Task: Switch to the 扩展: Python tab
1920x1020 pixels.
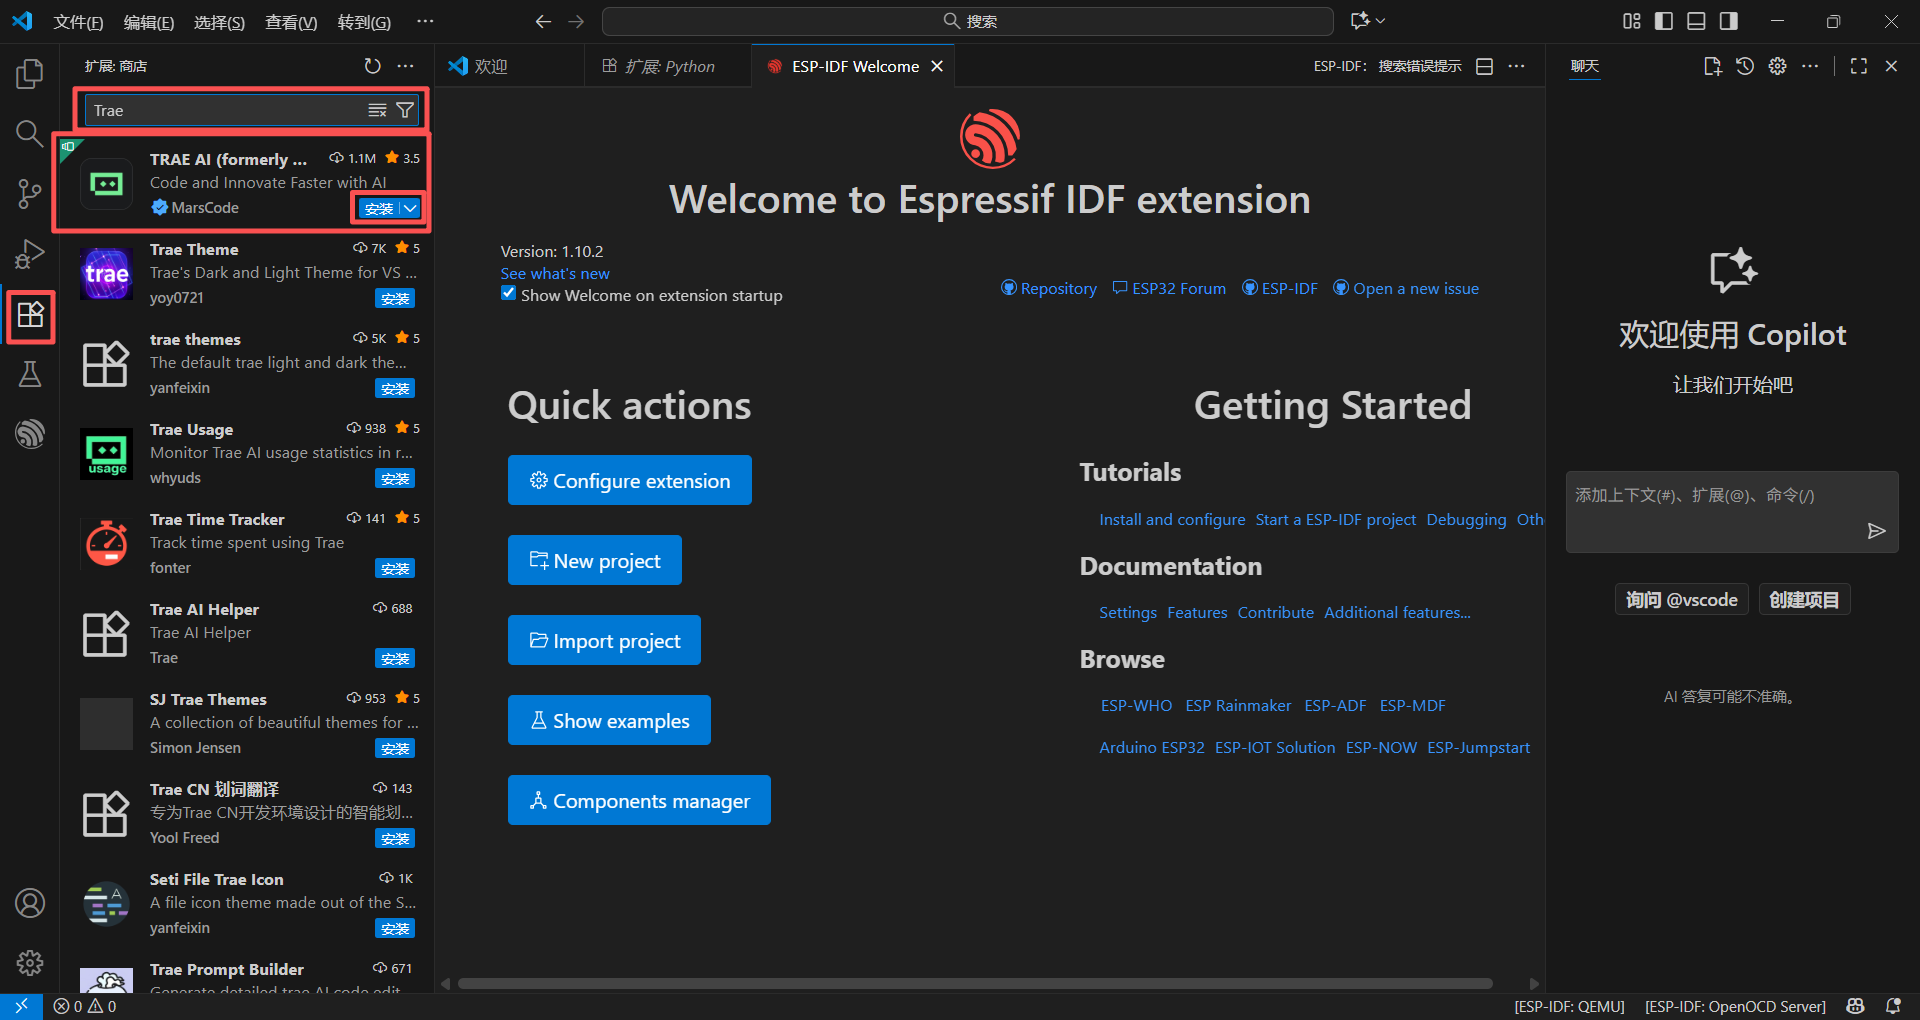Action: pyautogui.click(x=668, y=66)
